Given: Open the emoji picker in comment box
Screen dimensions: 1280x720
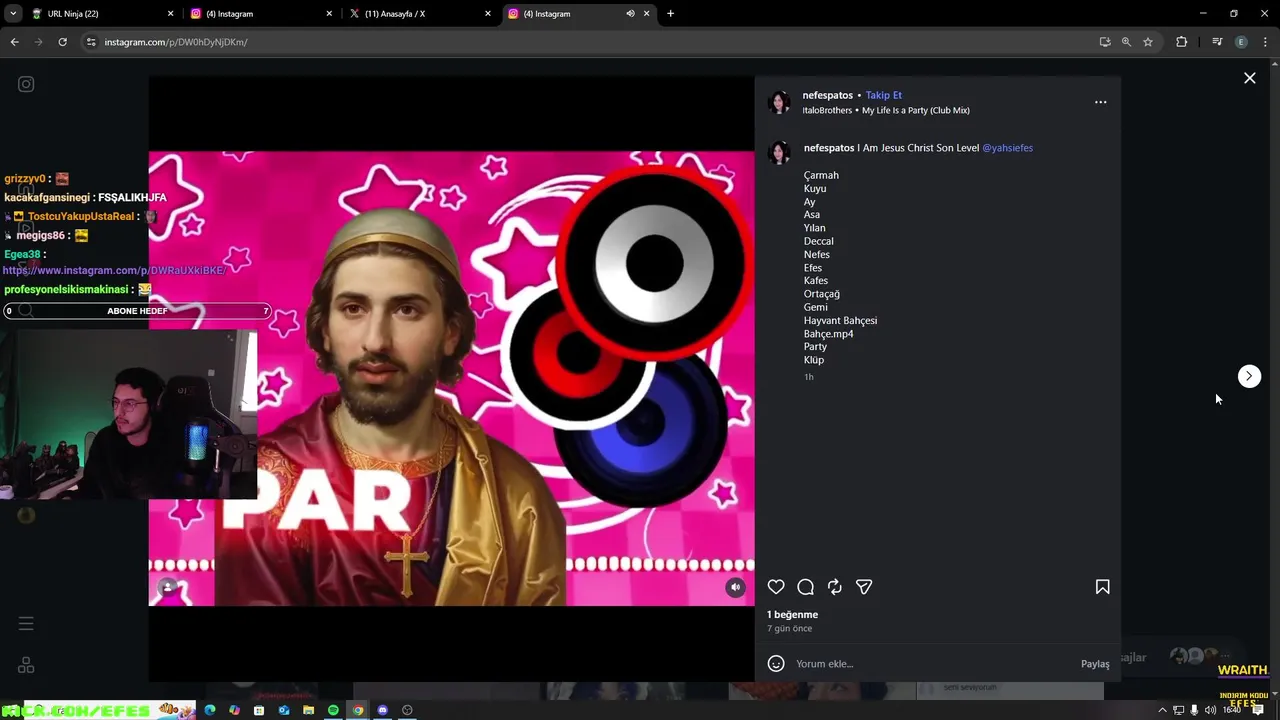Looking at the screenshot, I should tap(776, 664).
